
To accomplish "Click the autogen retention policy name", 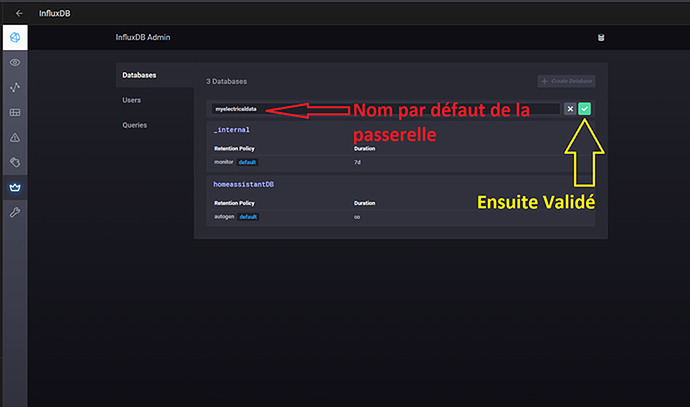I will pos(224,217).
